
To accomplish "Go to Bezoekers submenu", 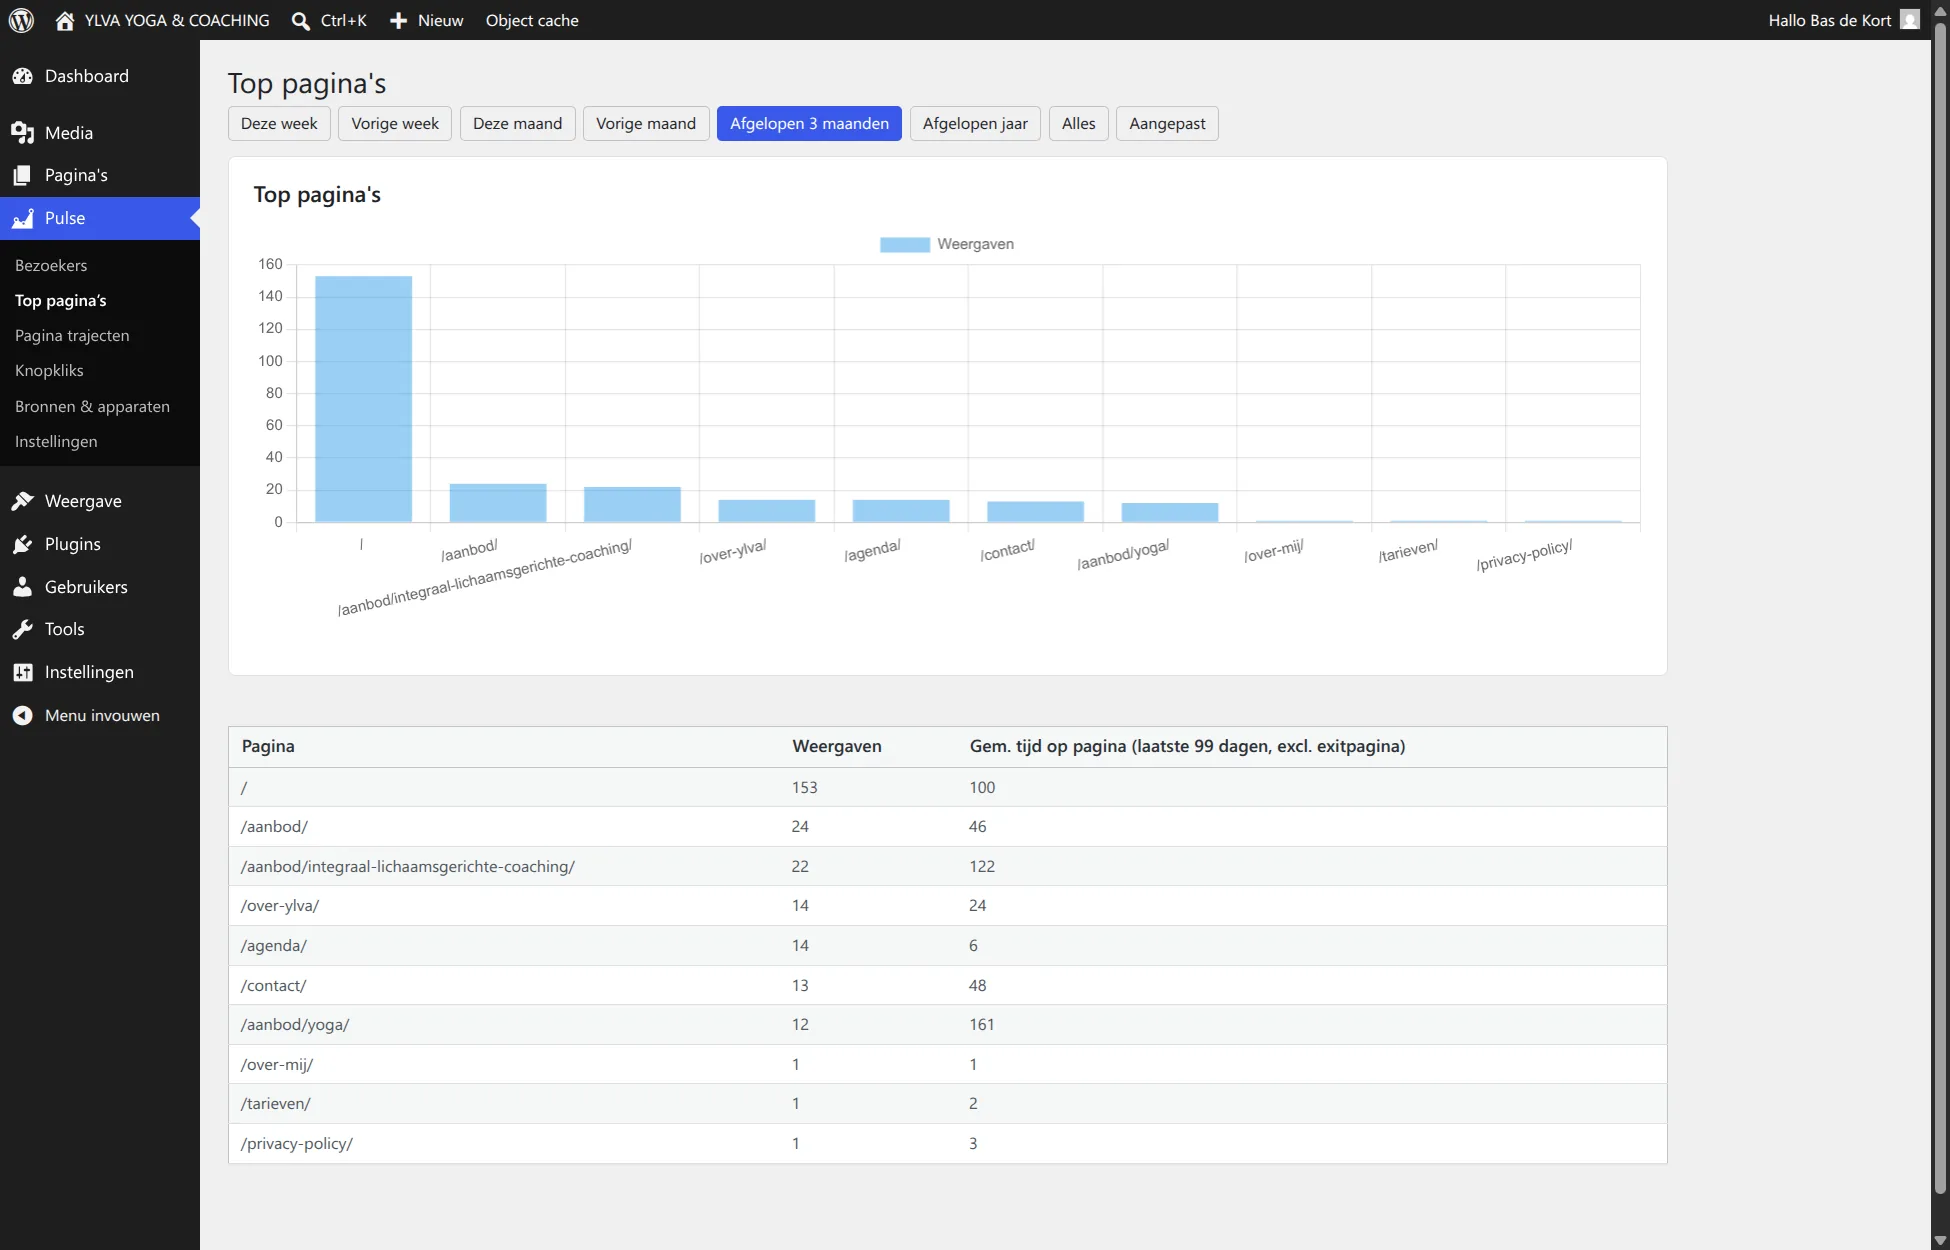I will point(51,265).
